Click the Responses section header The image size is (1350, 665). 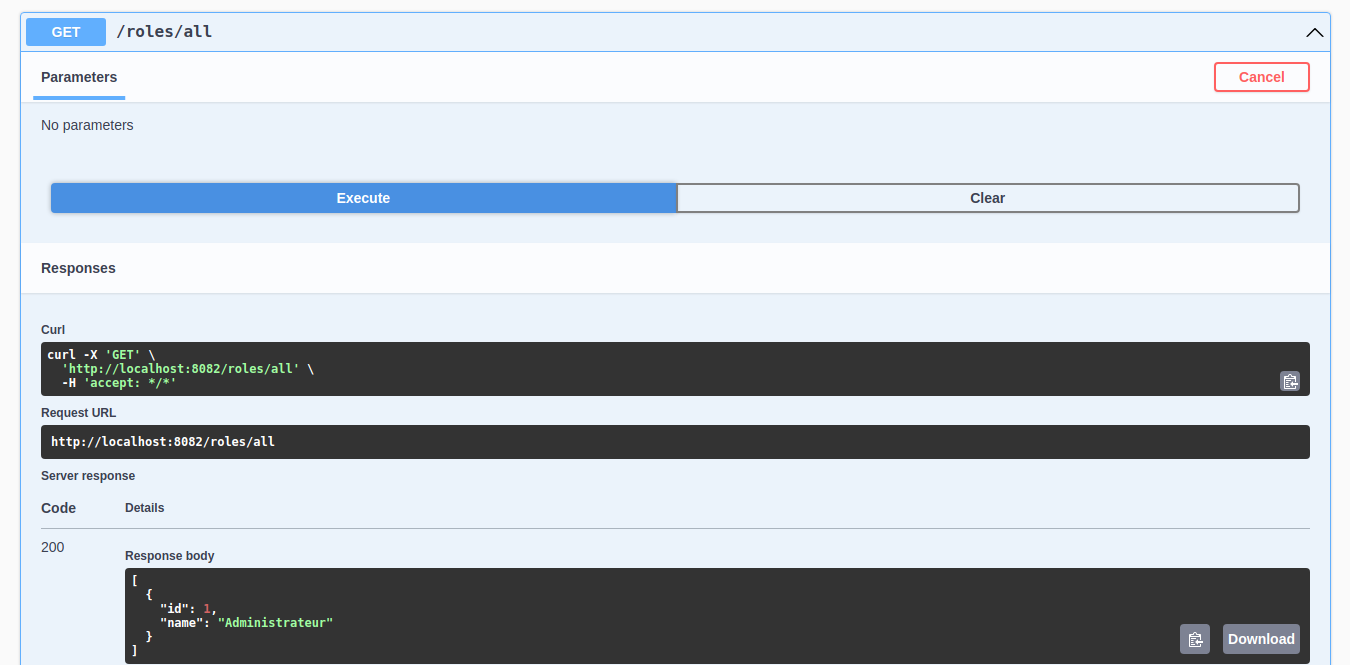point(78,268)
